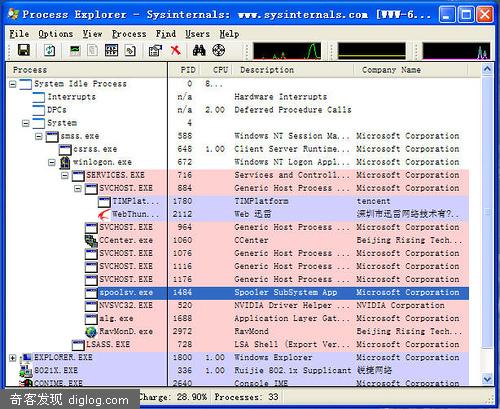
Task: Click the 'LSA Shell (Export Ver...' description
Action: pos(292,345)
